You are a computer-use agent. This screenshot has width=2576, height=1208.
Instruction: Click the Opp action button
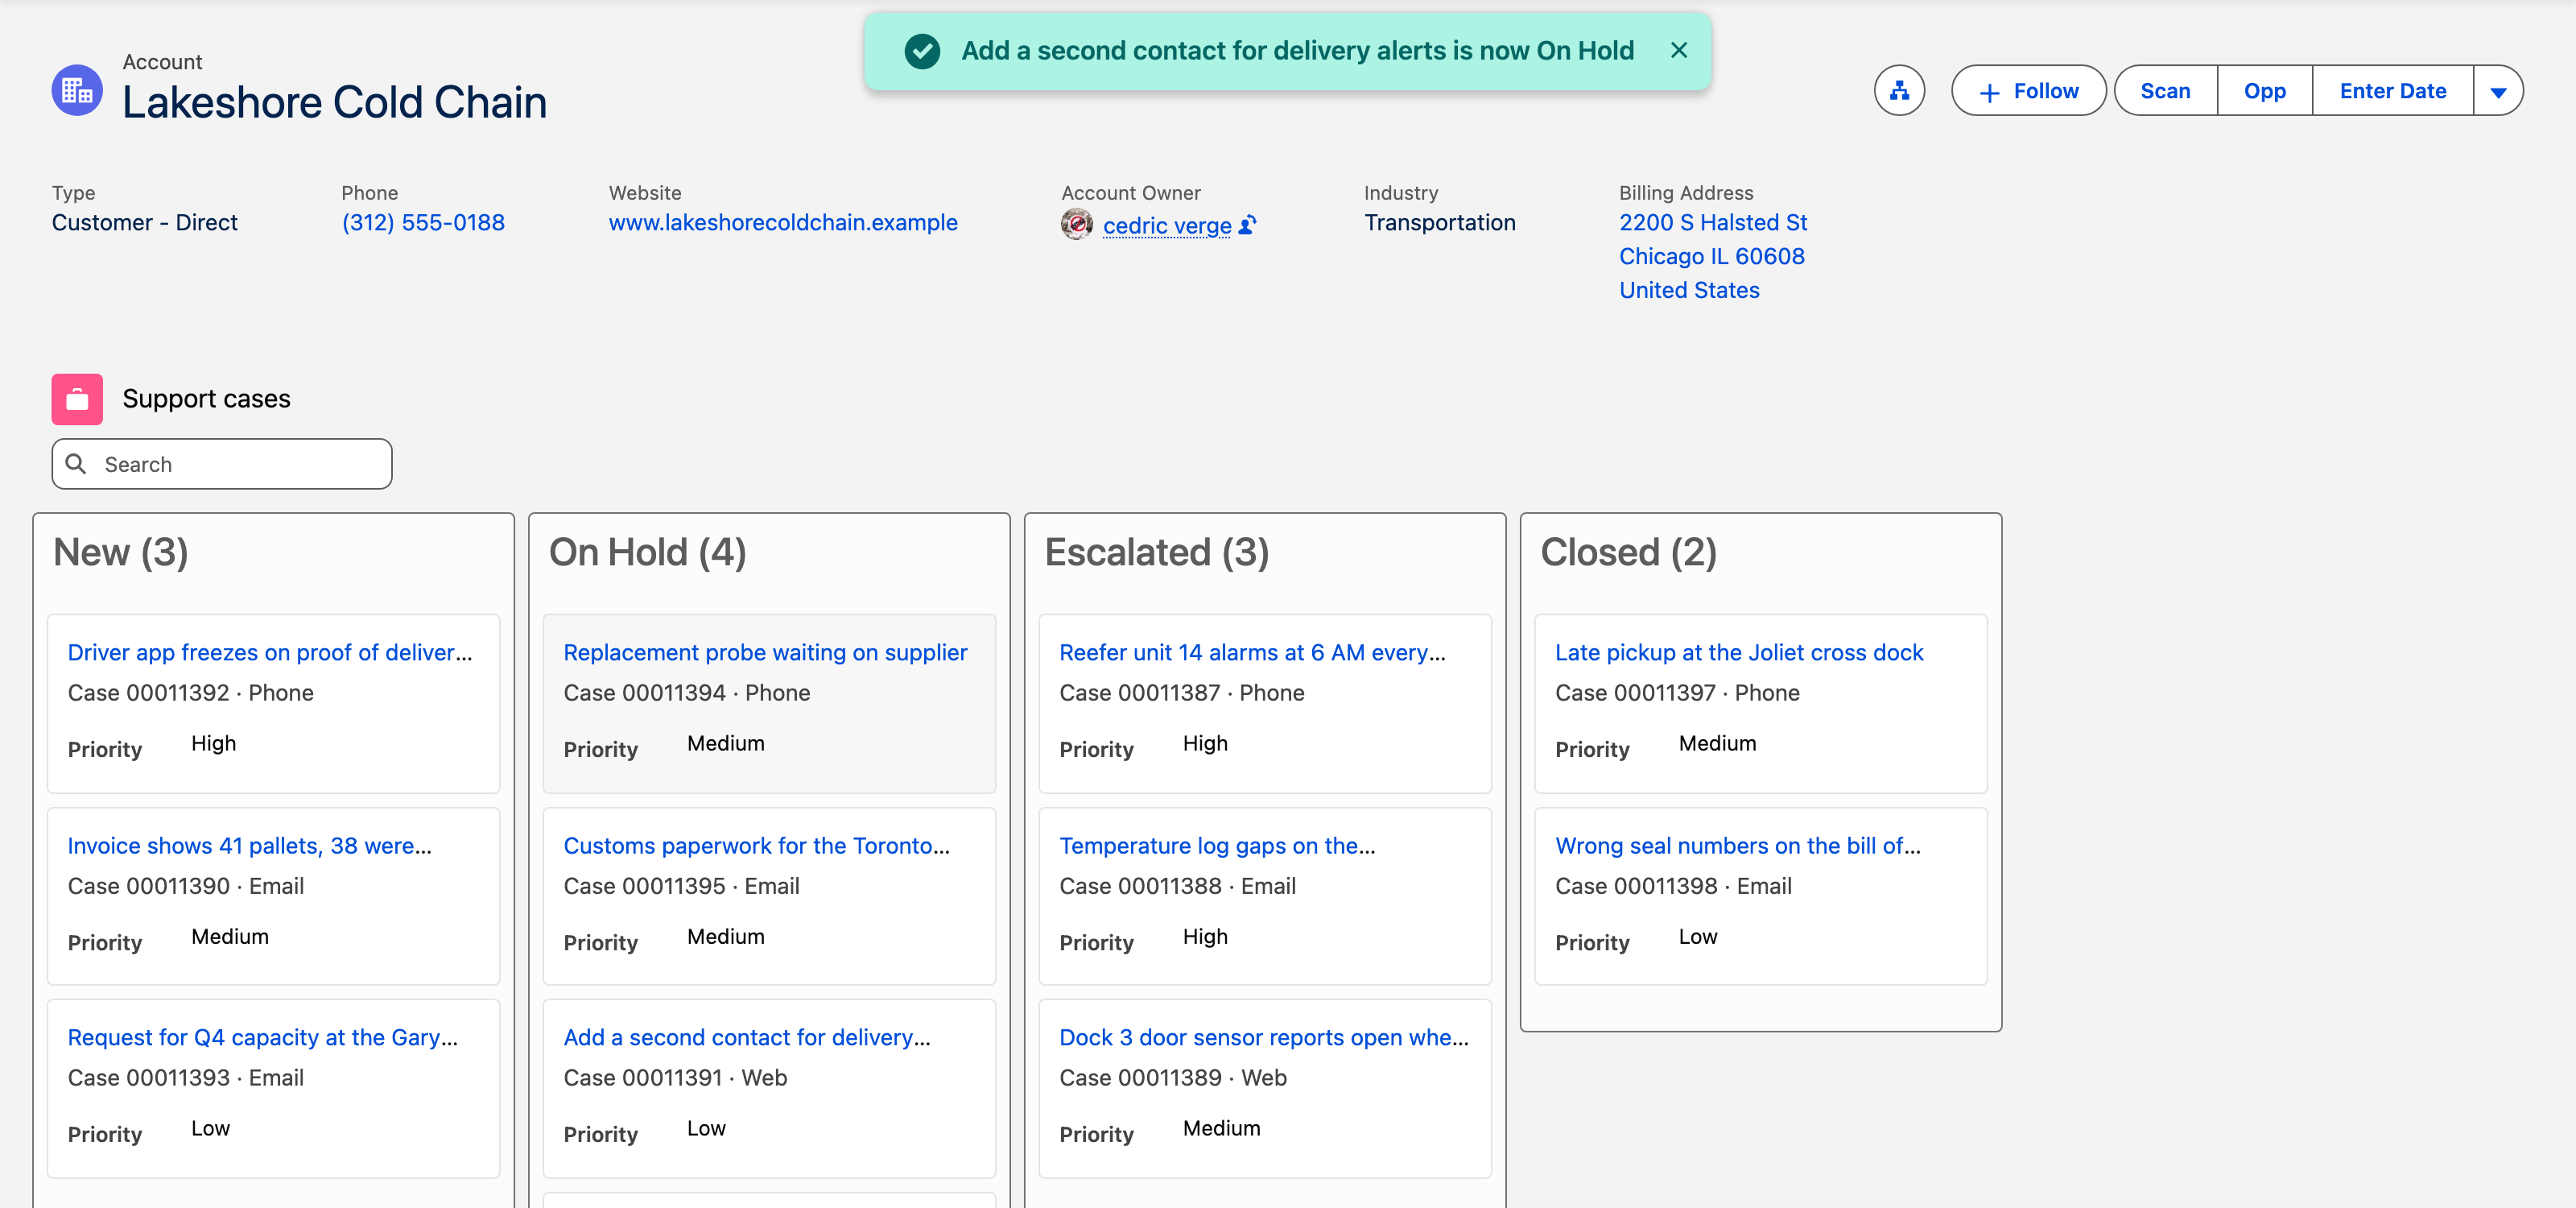2264,91
